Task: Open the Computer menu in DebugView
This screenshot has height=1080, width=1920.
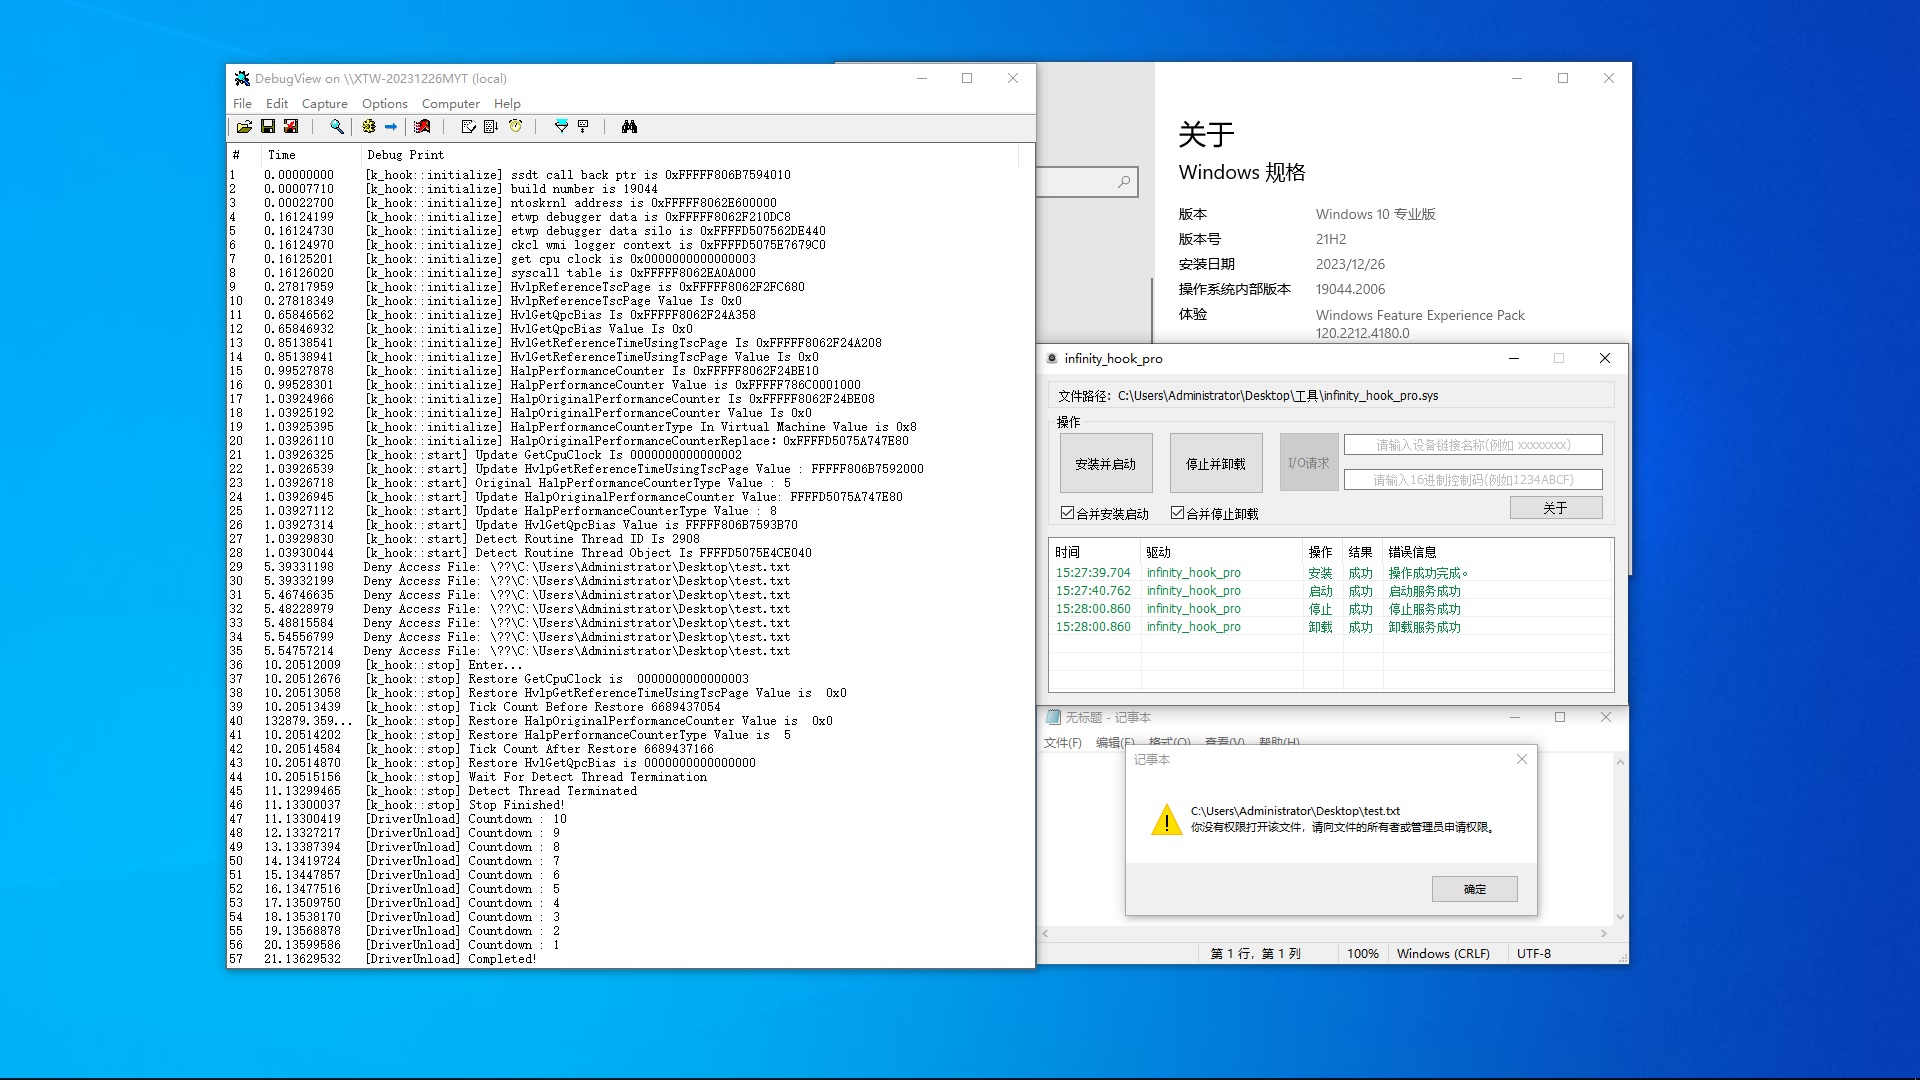Action: [x=450, y=104]
